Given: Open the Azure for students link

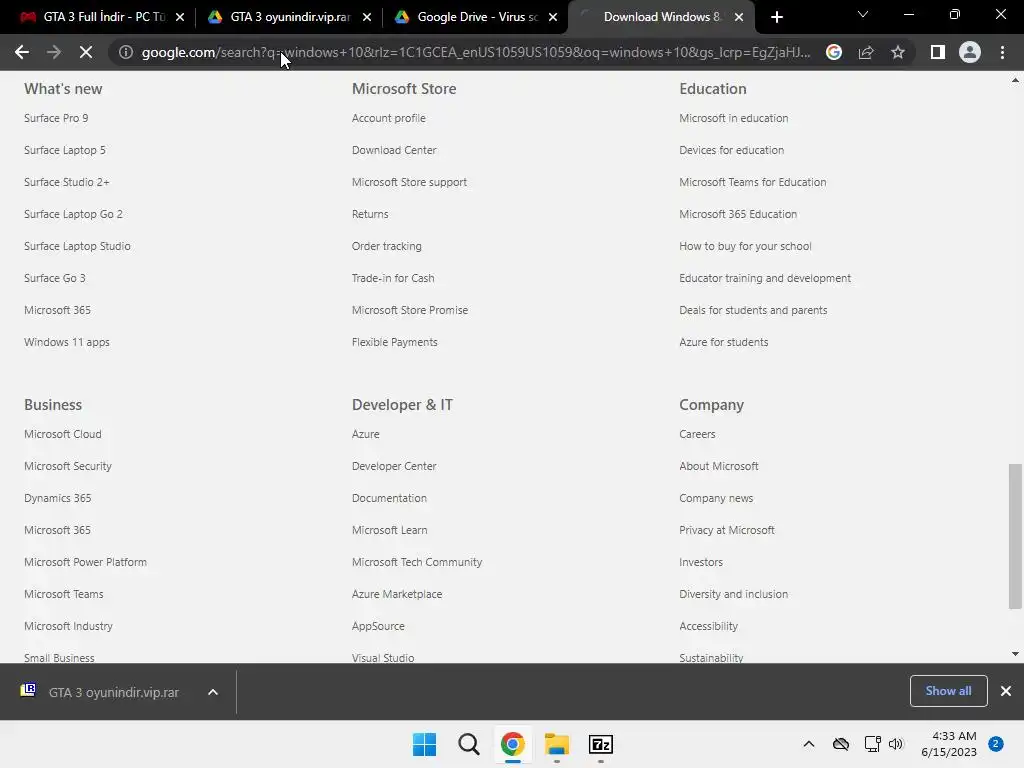Looking at the screenshot, I should click(724, 342).
